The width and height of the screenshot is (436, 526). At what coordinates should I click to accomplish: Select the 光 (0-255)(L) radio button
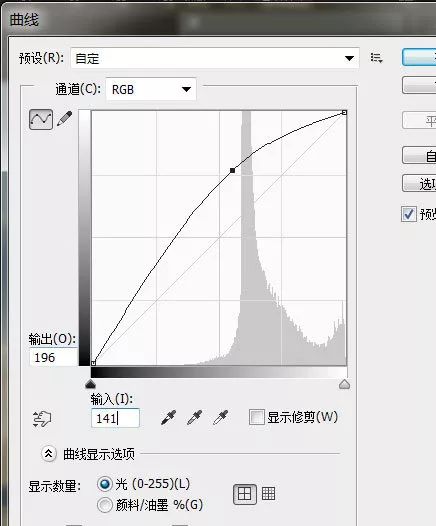(x=105, y=484)
